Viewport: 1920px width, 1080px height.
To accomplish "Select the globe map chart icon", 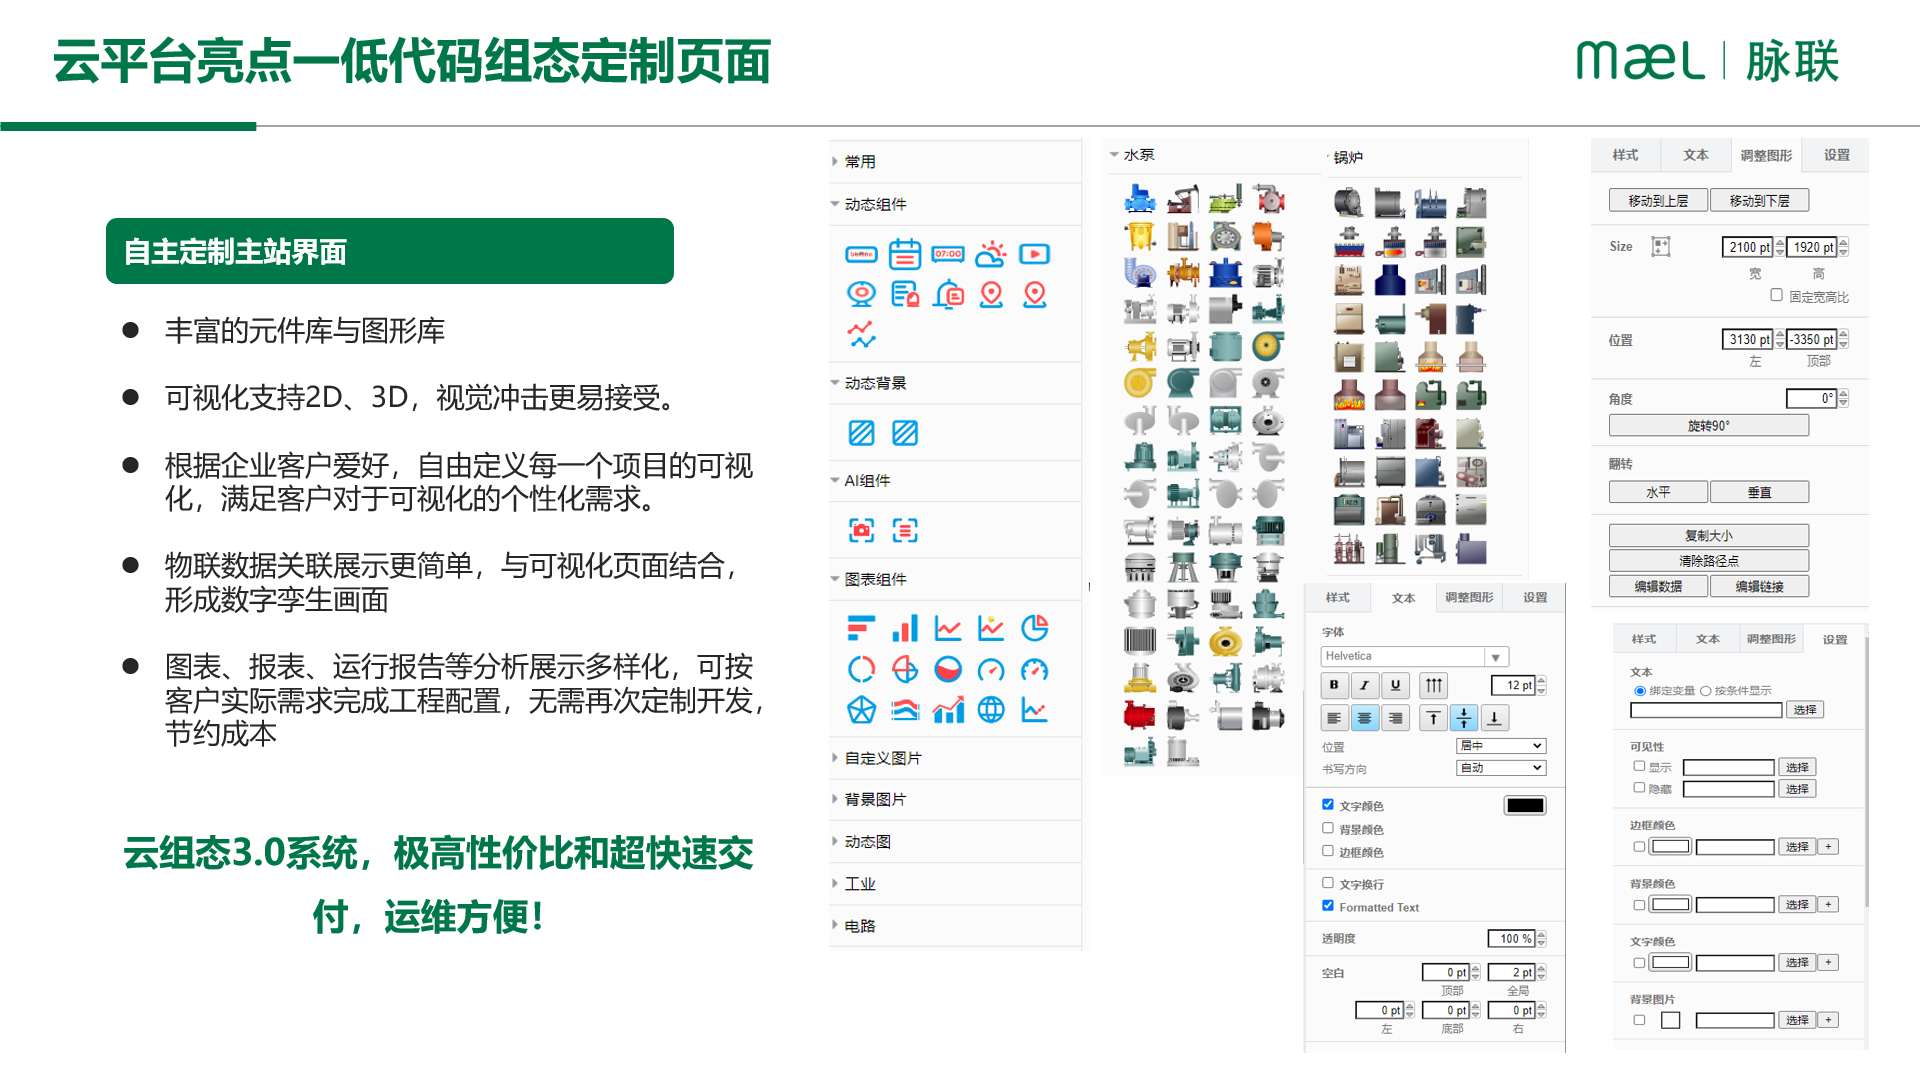I will (x=991, y=710).
